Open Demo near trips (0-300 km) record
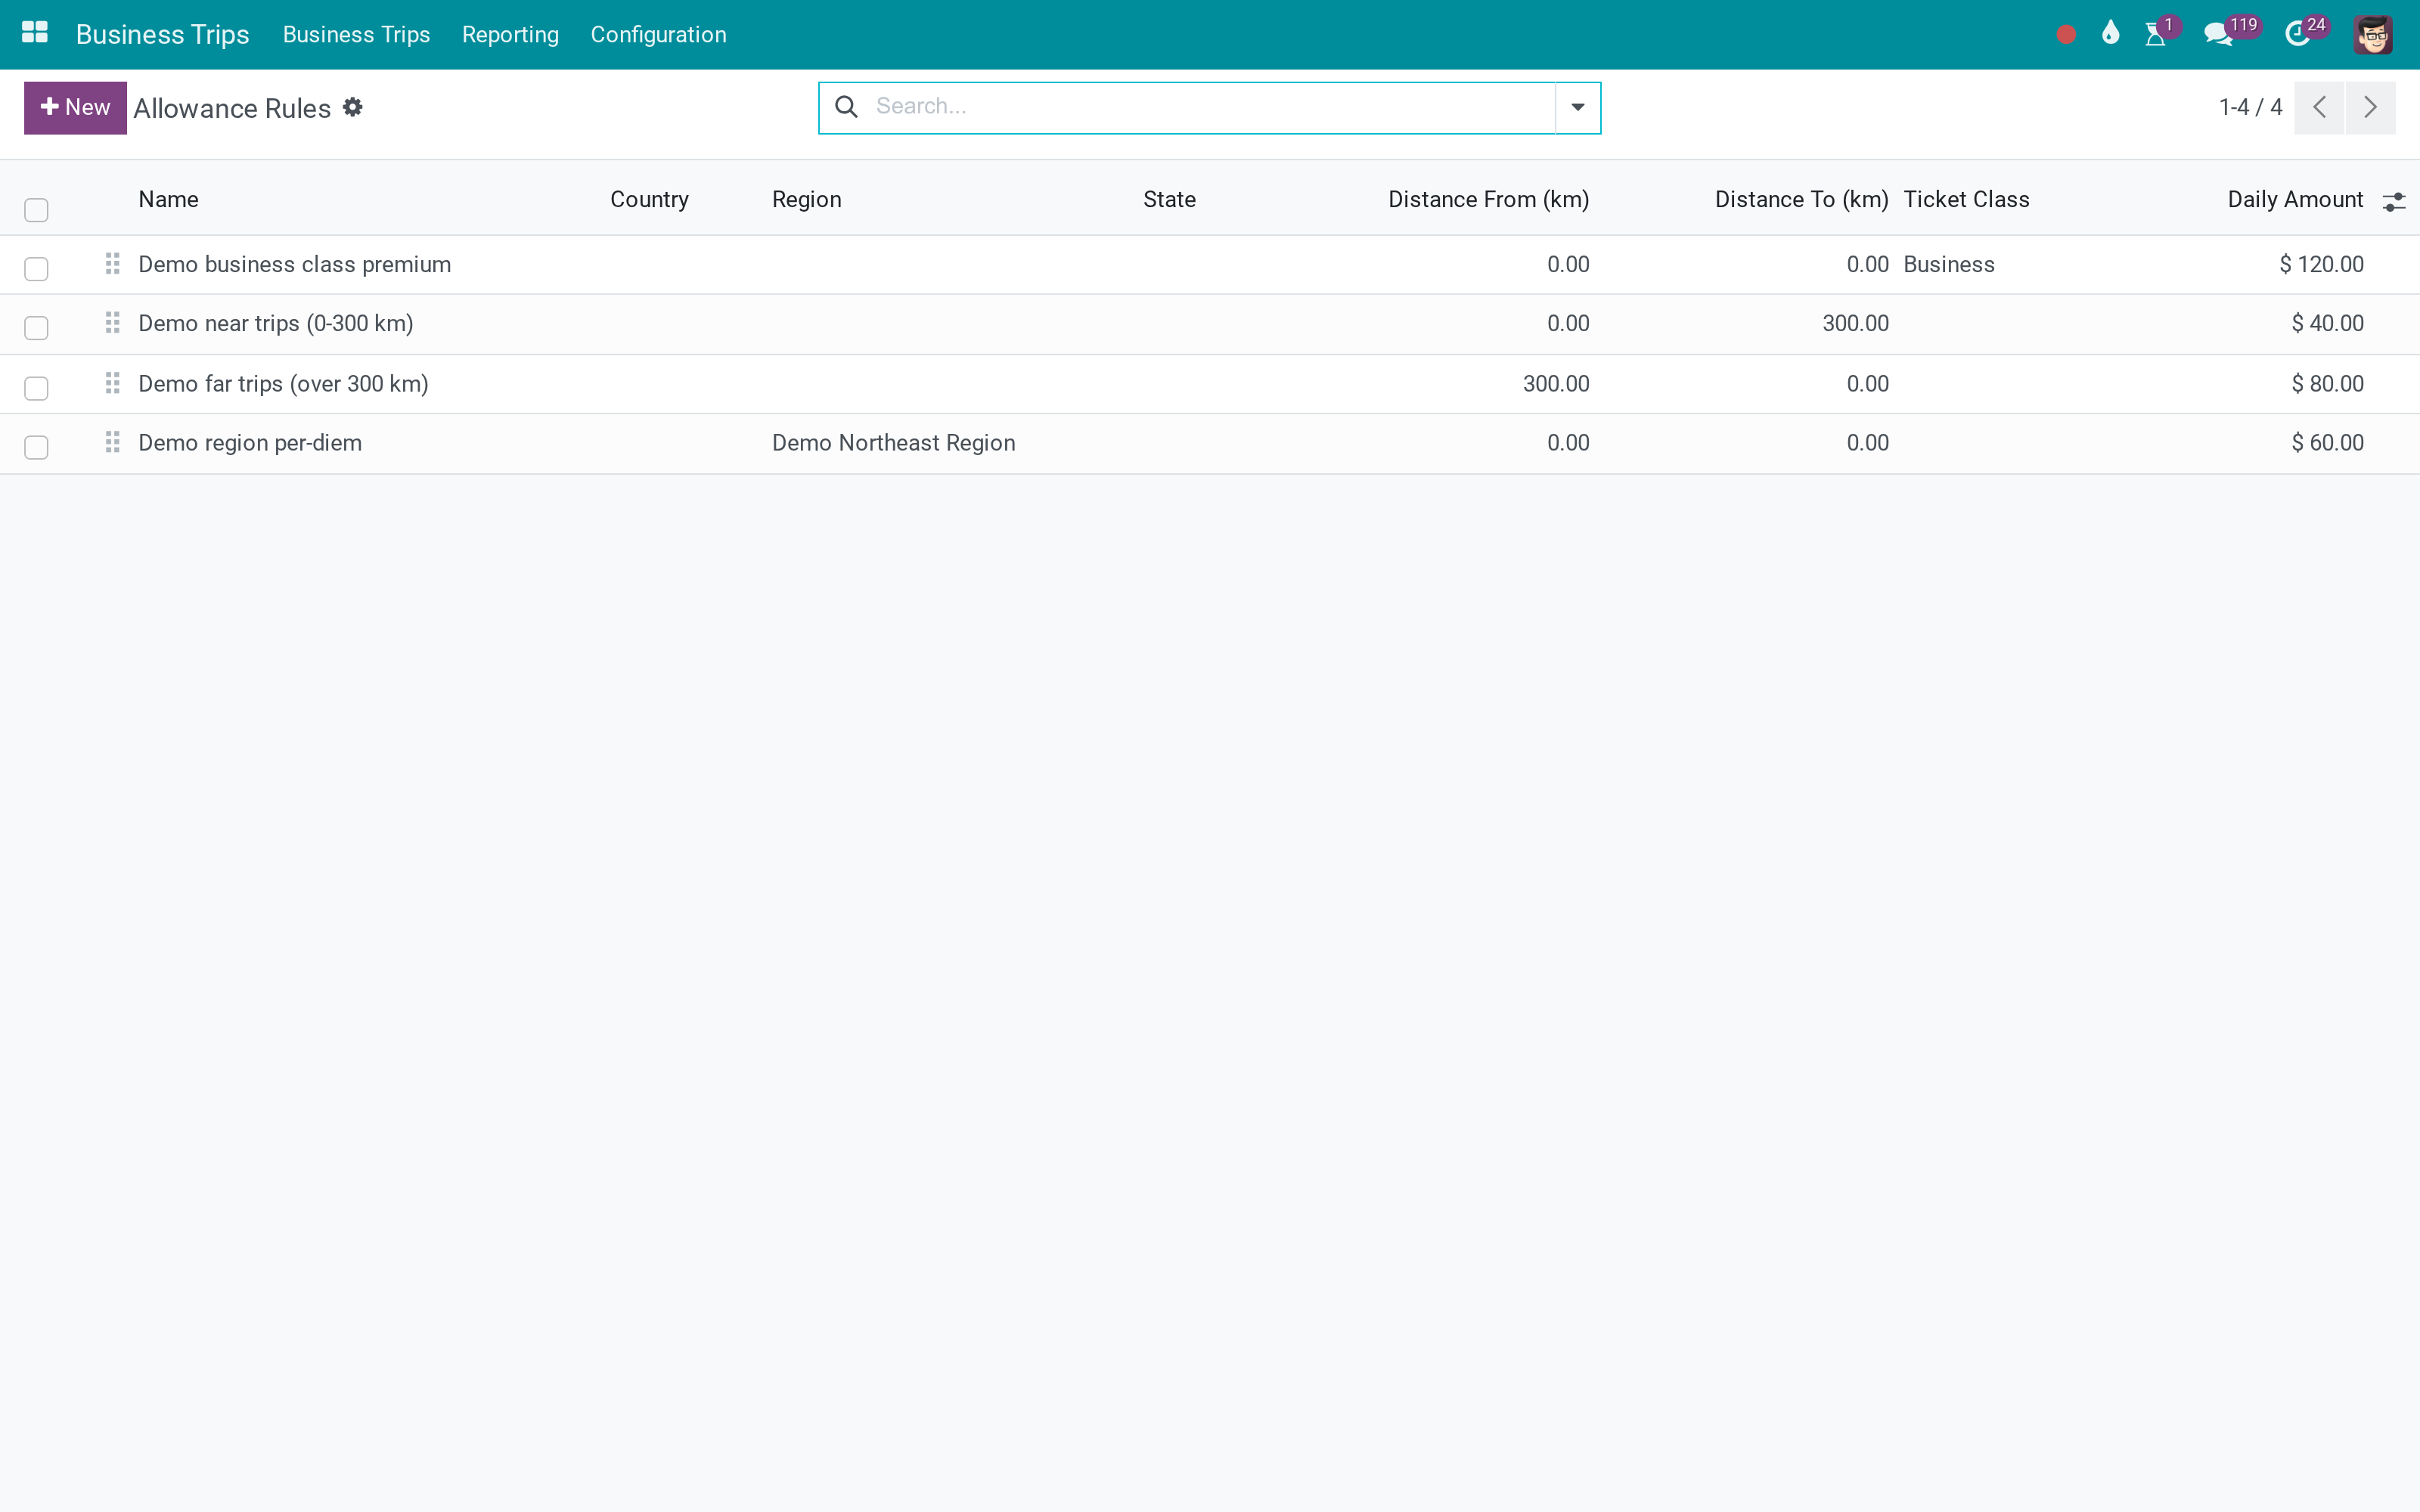The width and height of the screenshot is (2420, 1512). click(x=275, y=323)
